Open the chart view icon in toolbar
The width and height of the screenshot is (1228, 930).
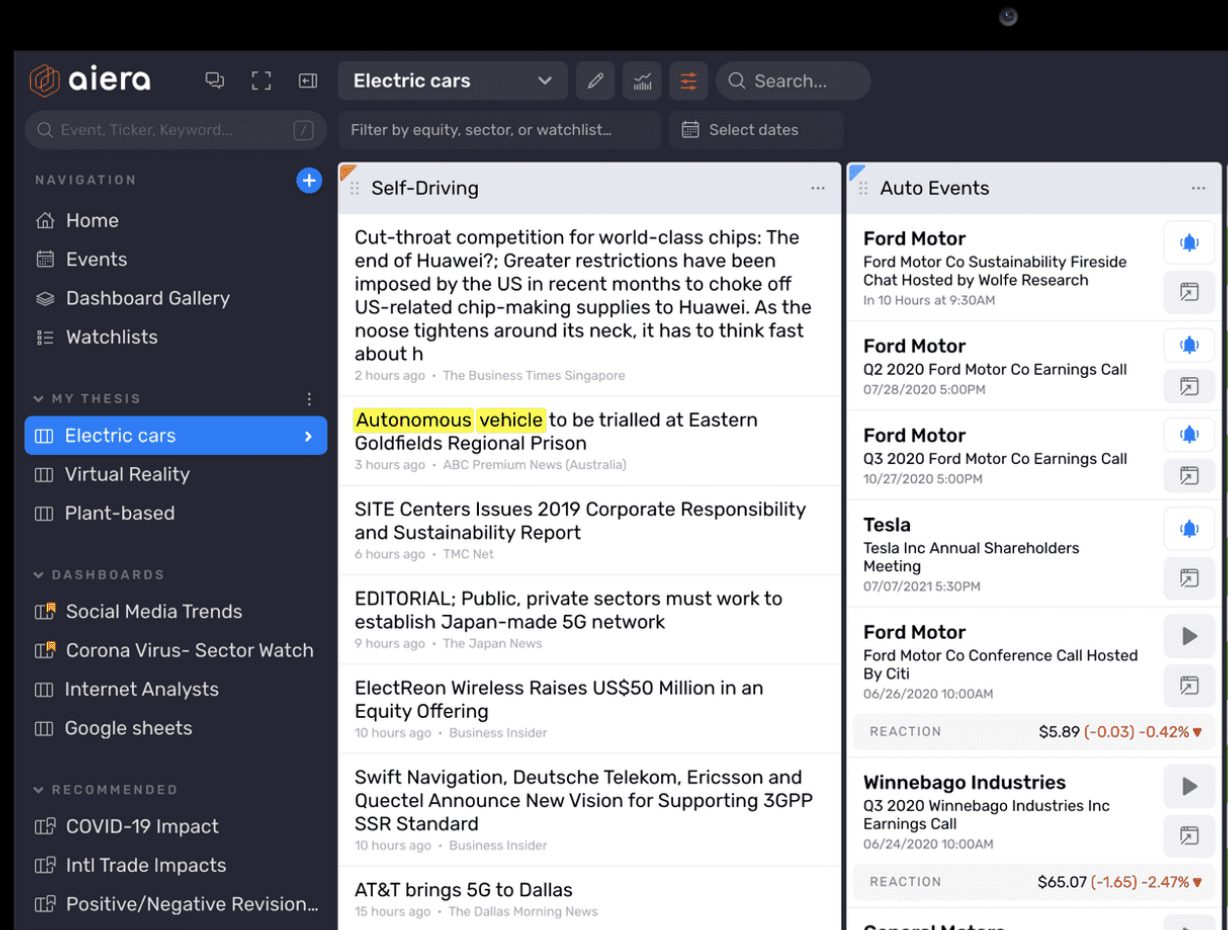[x=642, y=81]
